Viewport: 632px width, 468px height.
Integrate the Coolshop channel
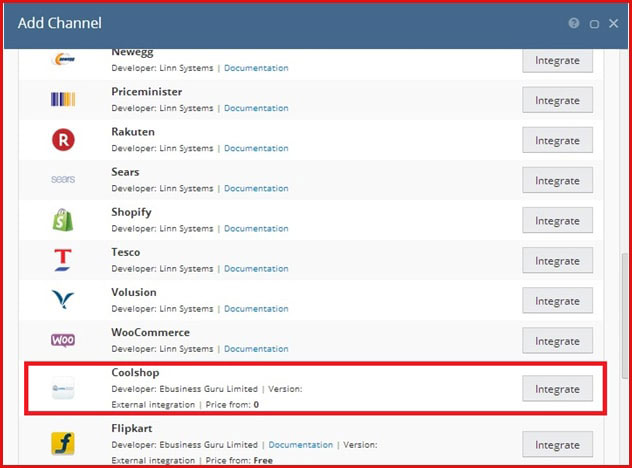coord(557,389)
